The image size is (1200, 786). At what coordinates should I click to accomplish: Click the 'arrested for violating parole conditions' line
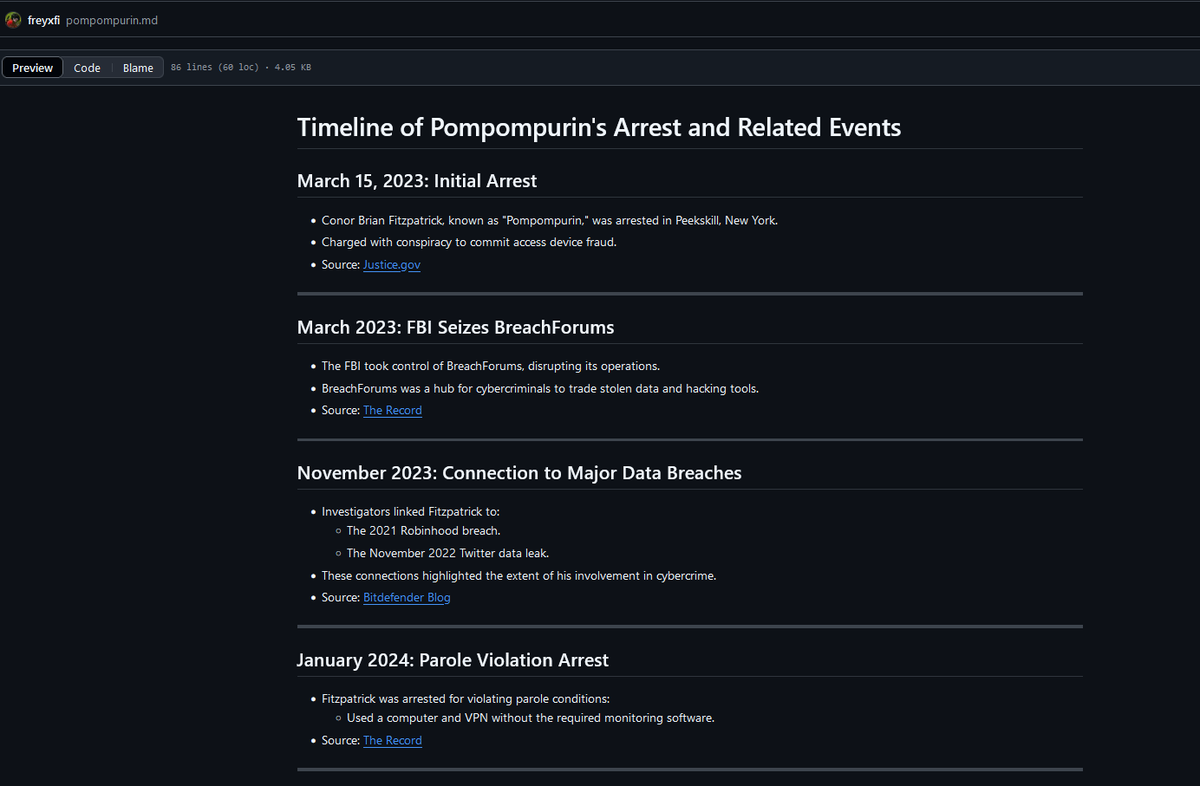[466, 699]
